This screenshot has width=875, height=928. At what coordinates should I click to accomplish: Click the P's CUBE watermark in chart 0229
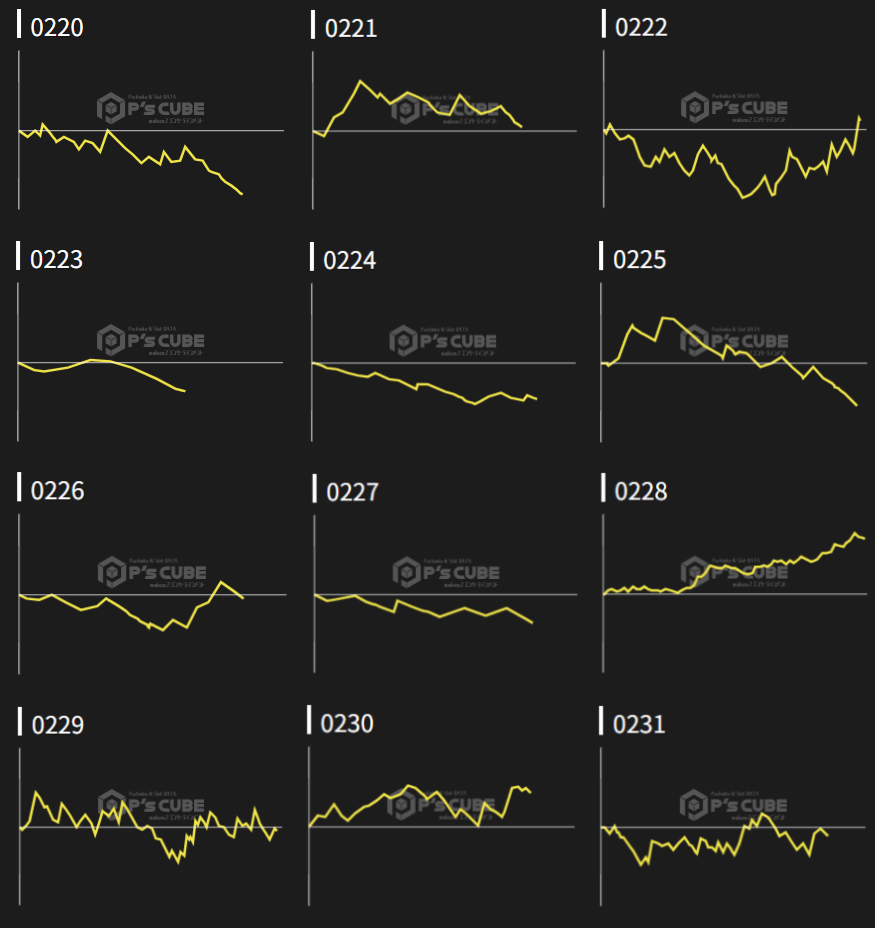click(152, 805)
